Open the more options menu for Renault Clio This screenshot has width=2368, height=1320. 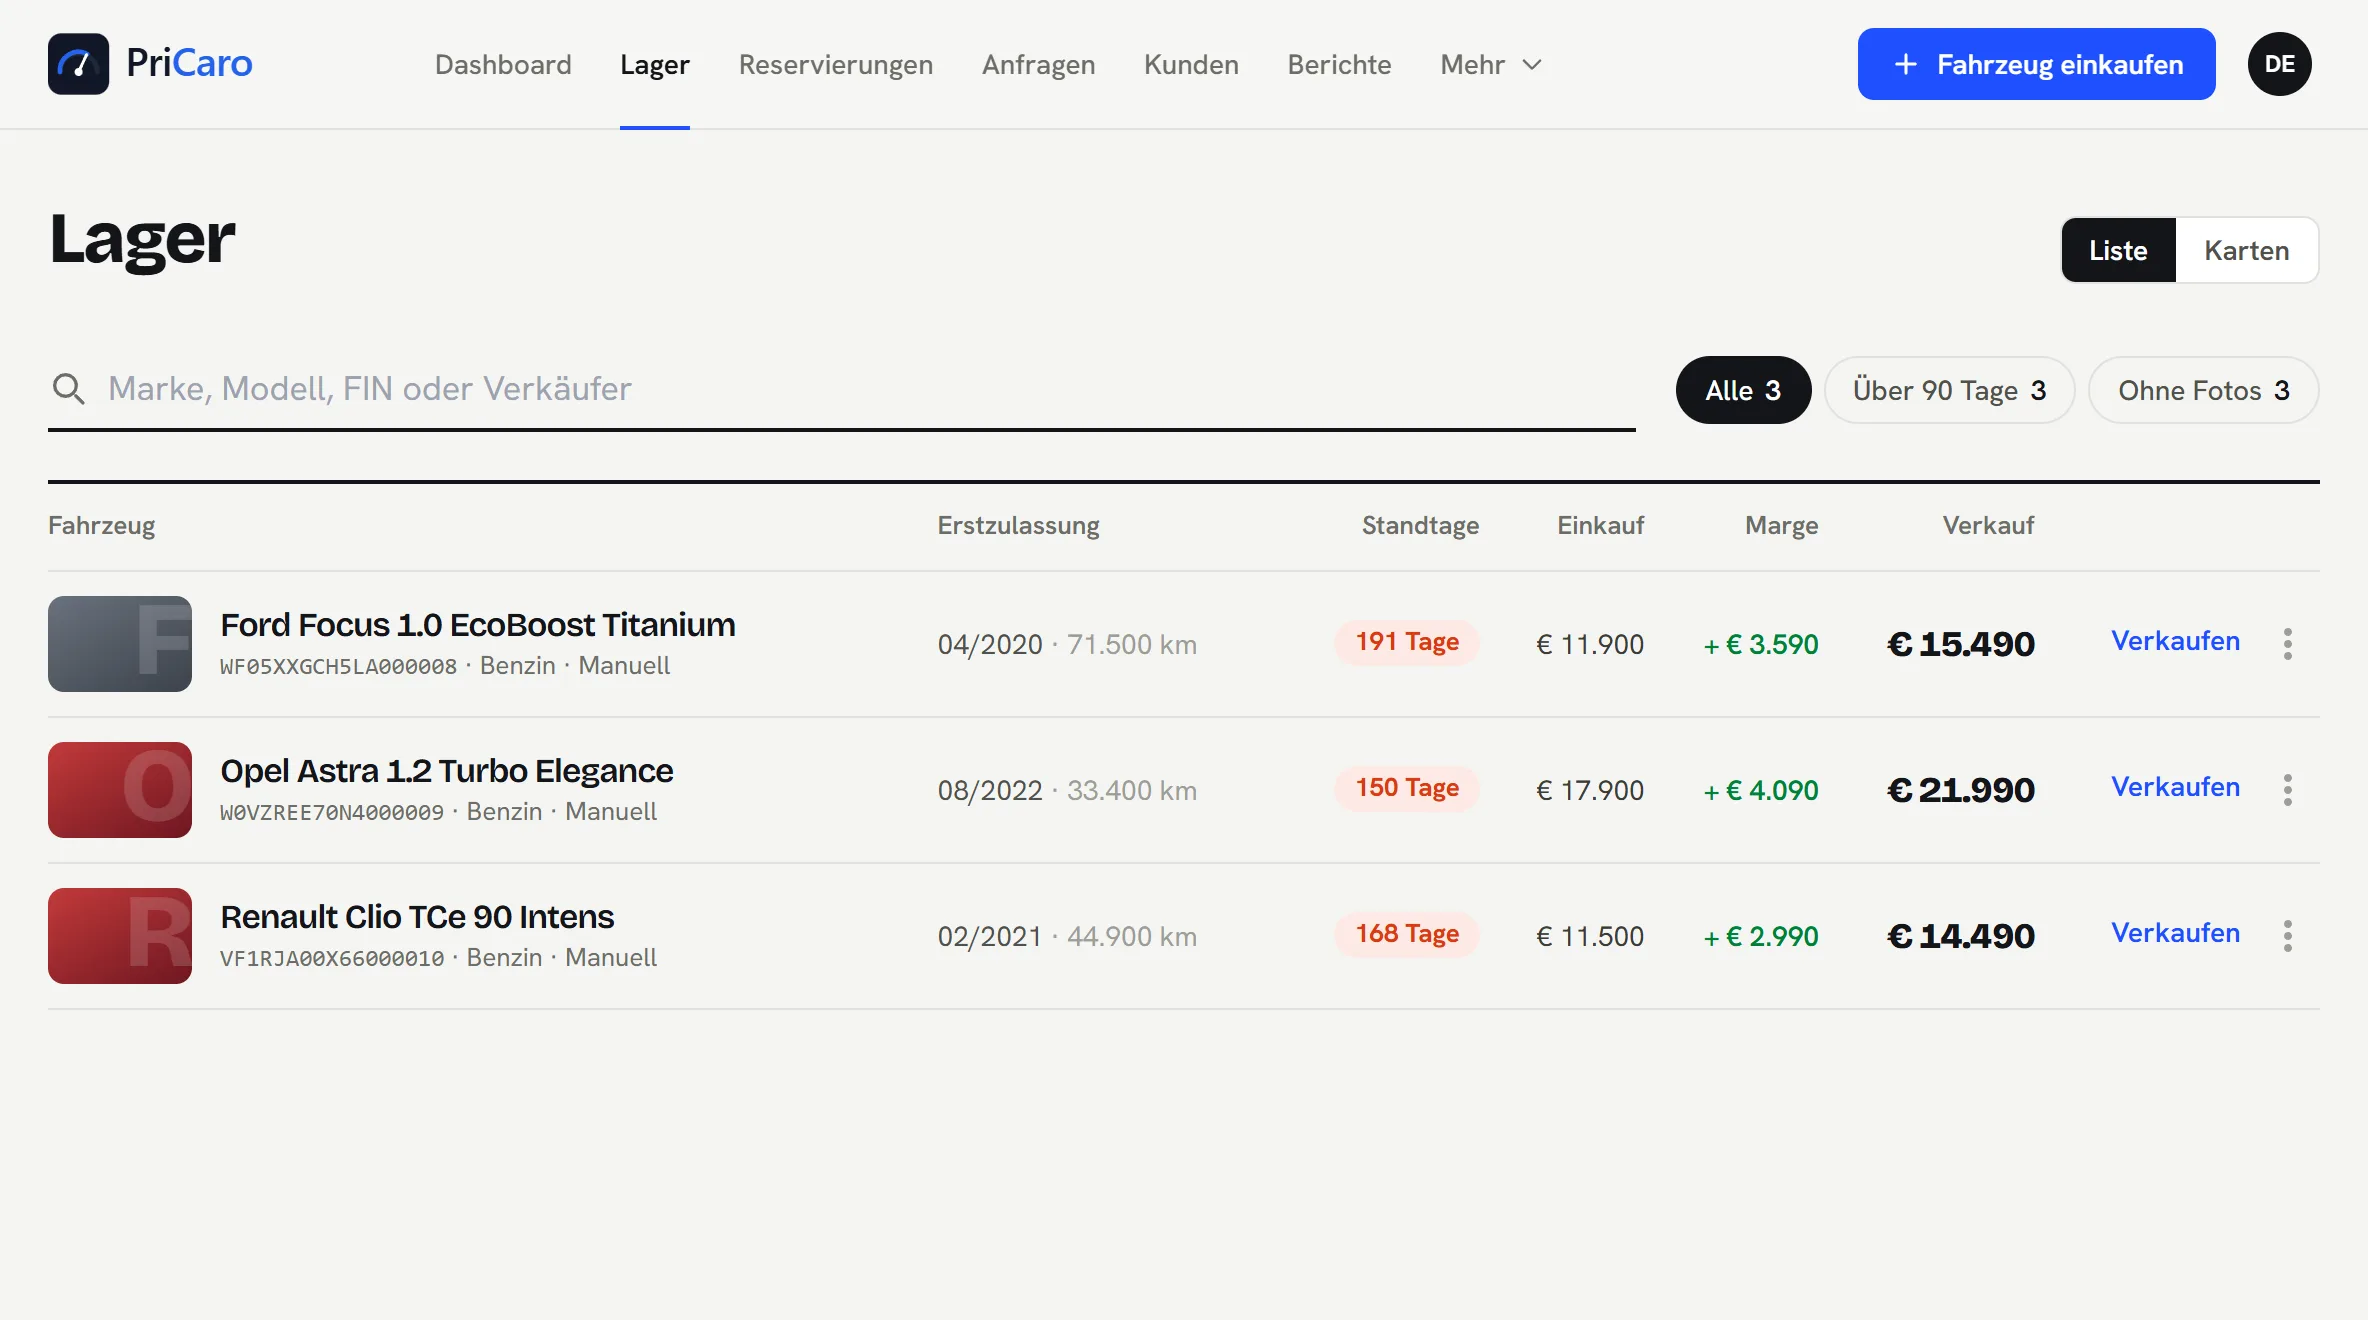click(2287, 935)
